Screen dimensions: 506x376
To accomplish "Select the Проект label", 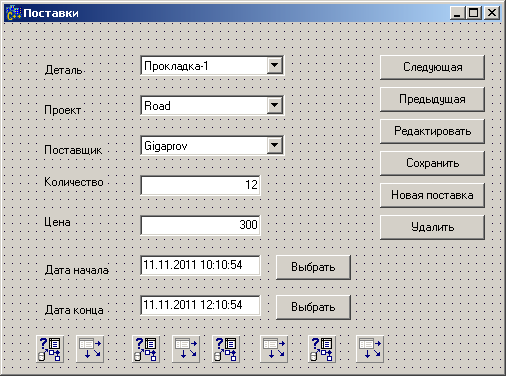I will [63, 110].
